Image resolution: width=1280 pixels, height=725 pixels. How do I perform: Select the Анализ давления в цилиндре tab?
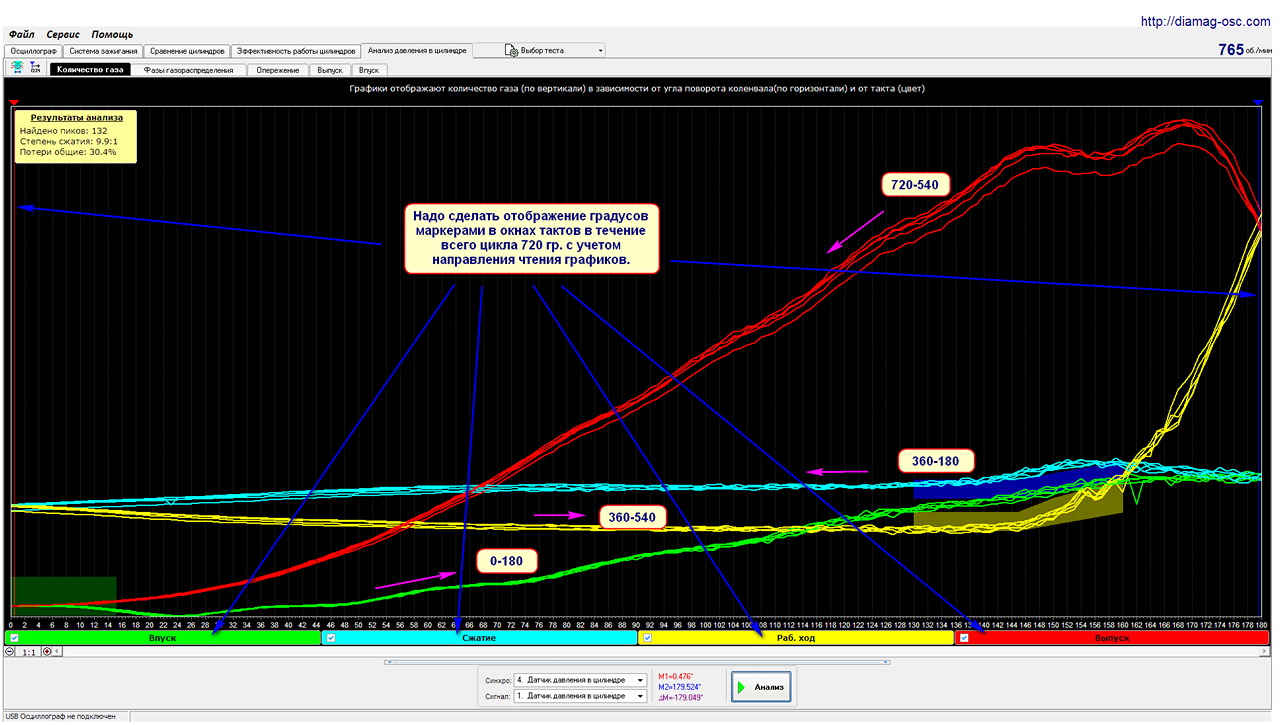point(416,49)
